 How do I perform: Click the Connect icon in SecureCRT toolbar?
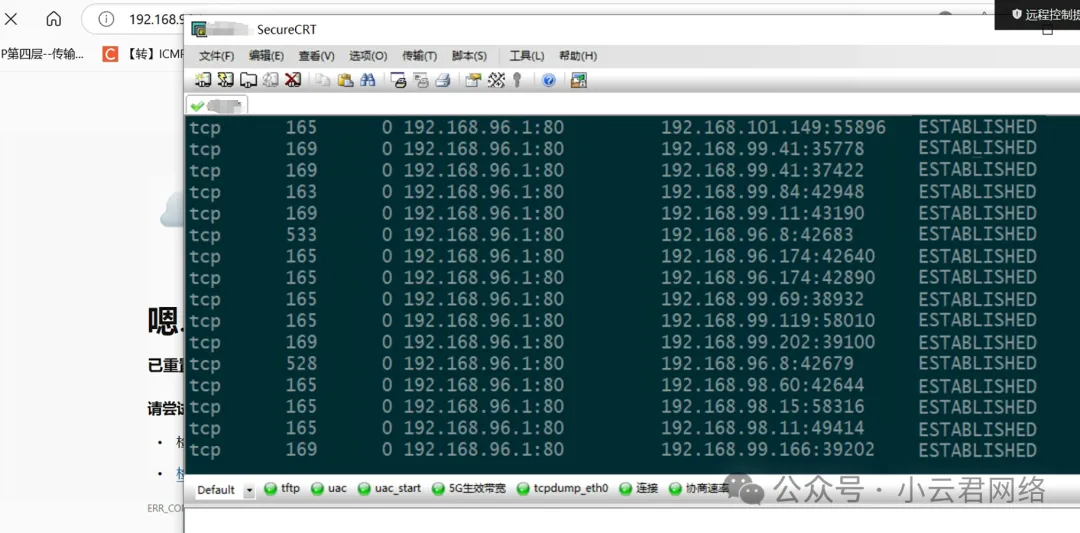click(203, 80)
